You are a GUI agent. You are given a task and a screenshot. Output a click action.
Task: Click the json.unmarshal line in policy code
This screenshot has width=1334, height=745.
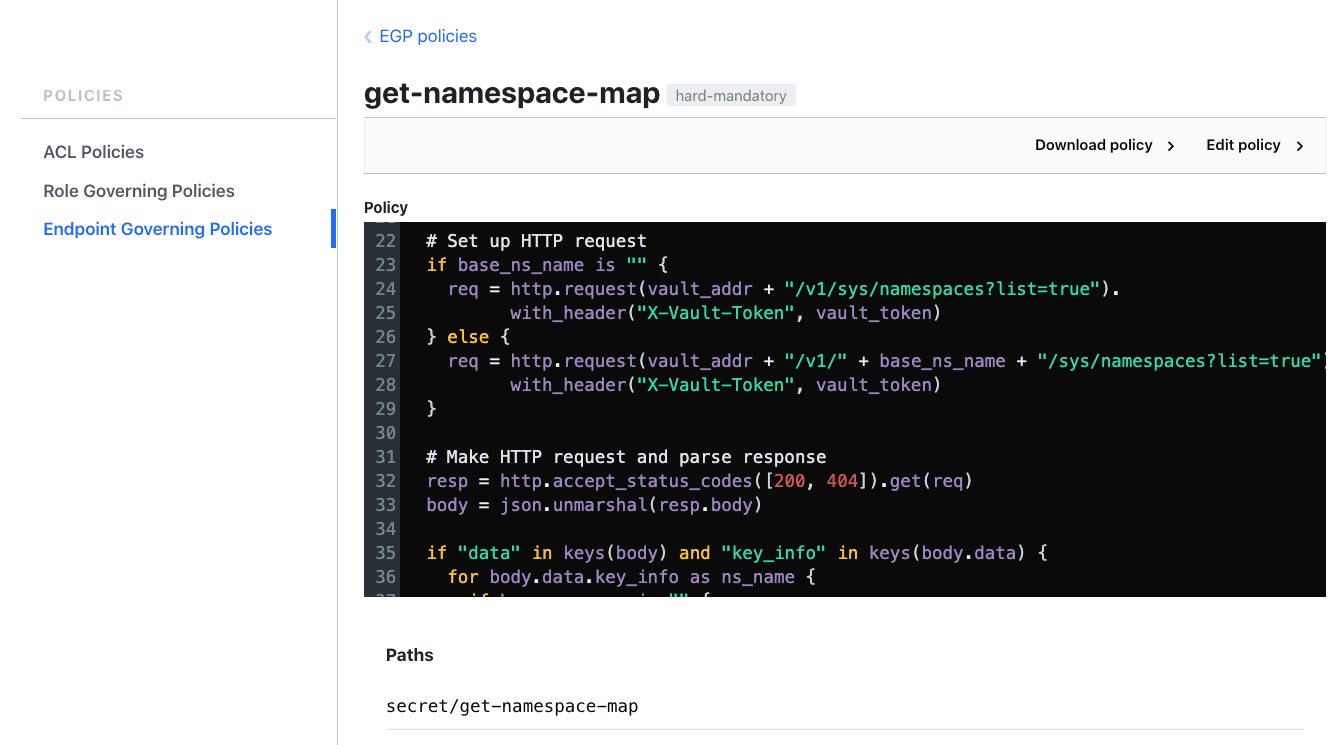click(x=594, y=505)
